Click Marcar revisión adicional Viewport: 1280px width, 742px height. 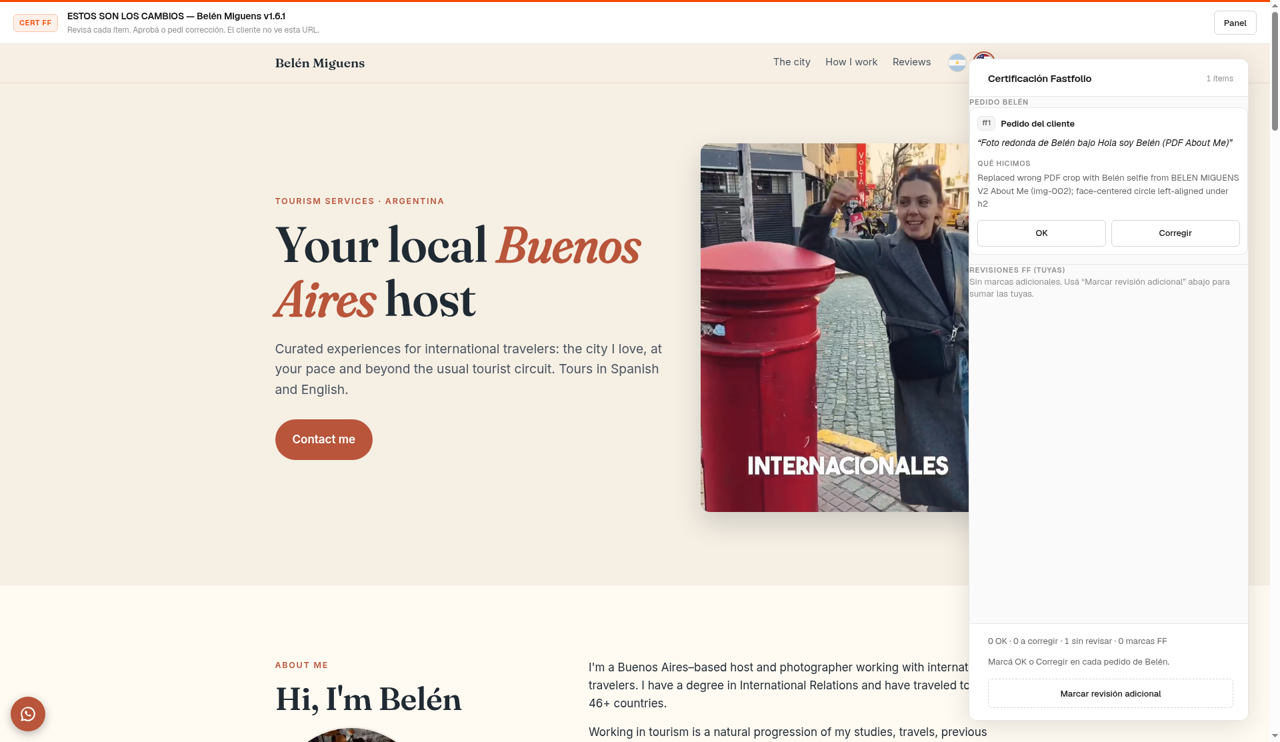tap(1110, 693)
